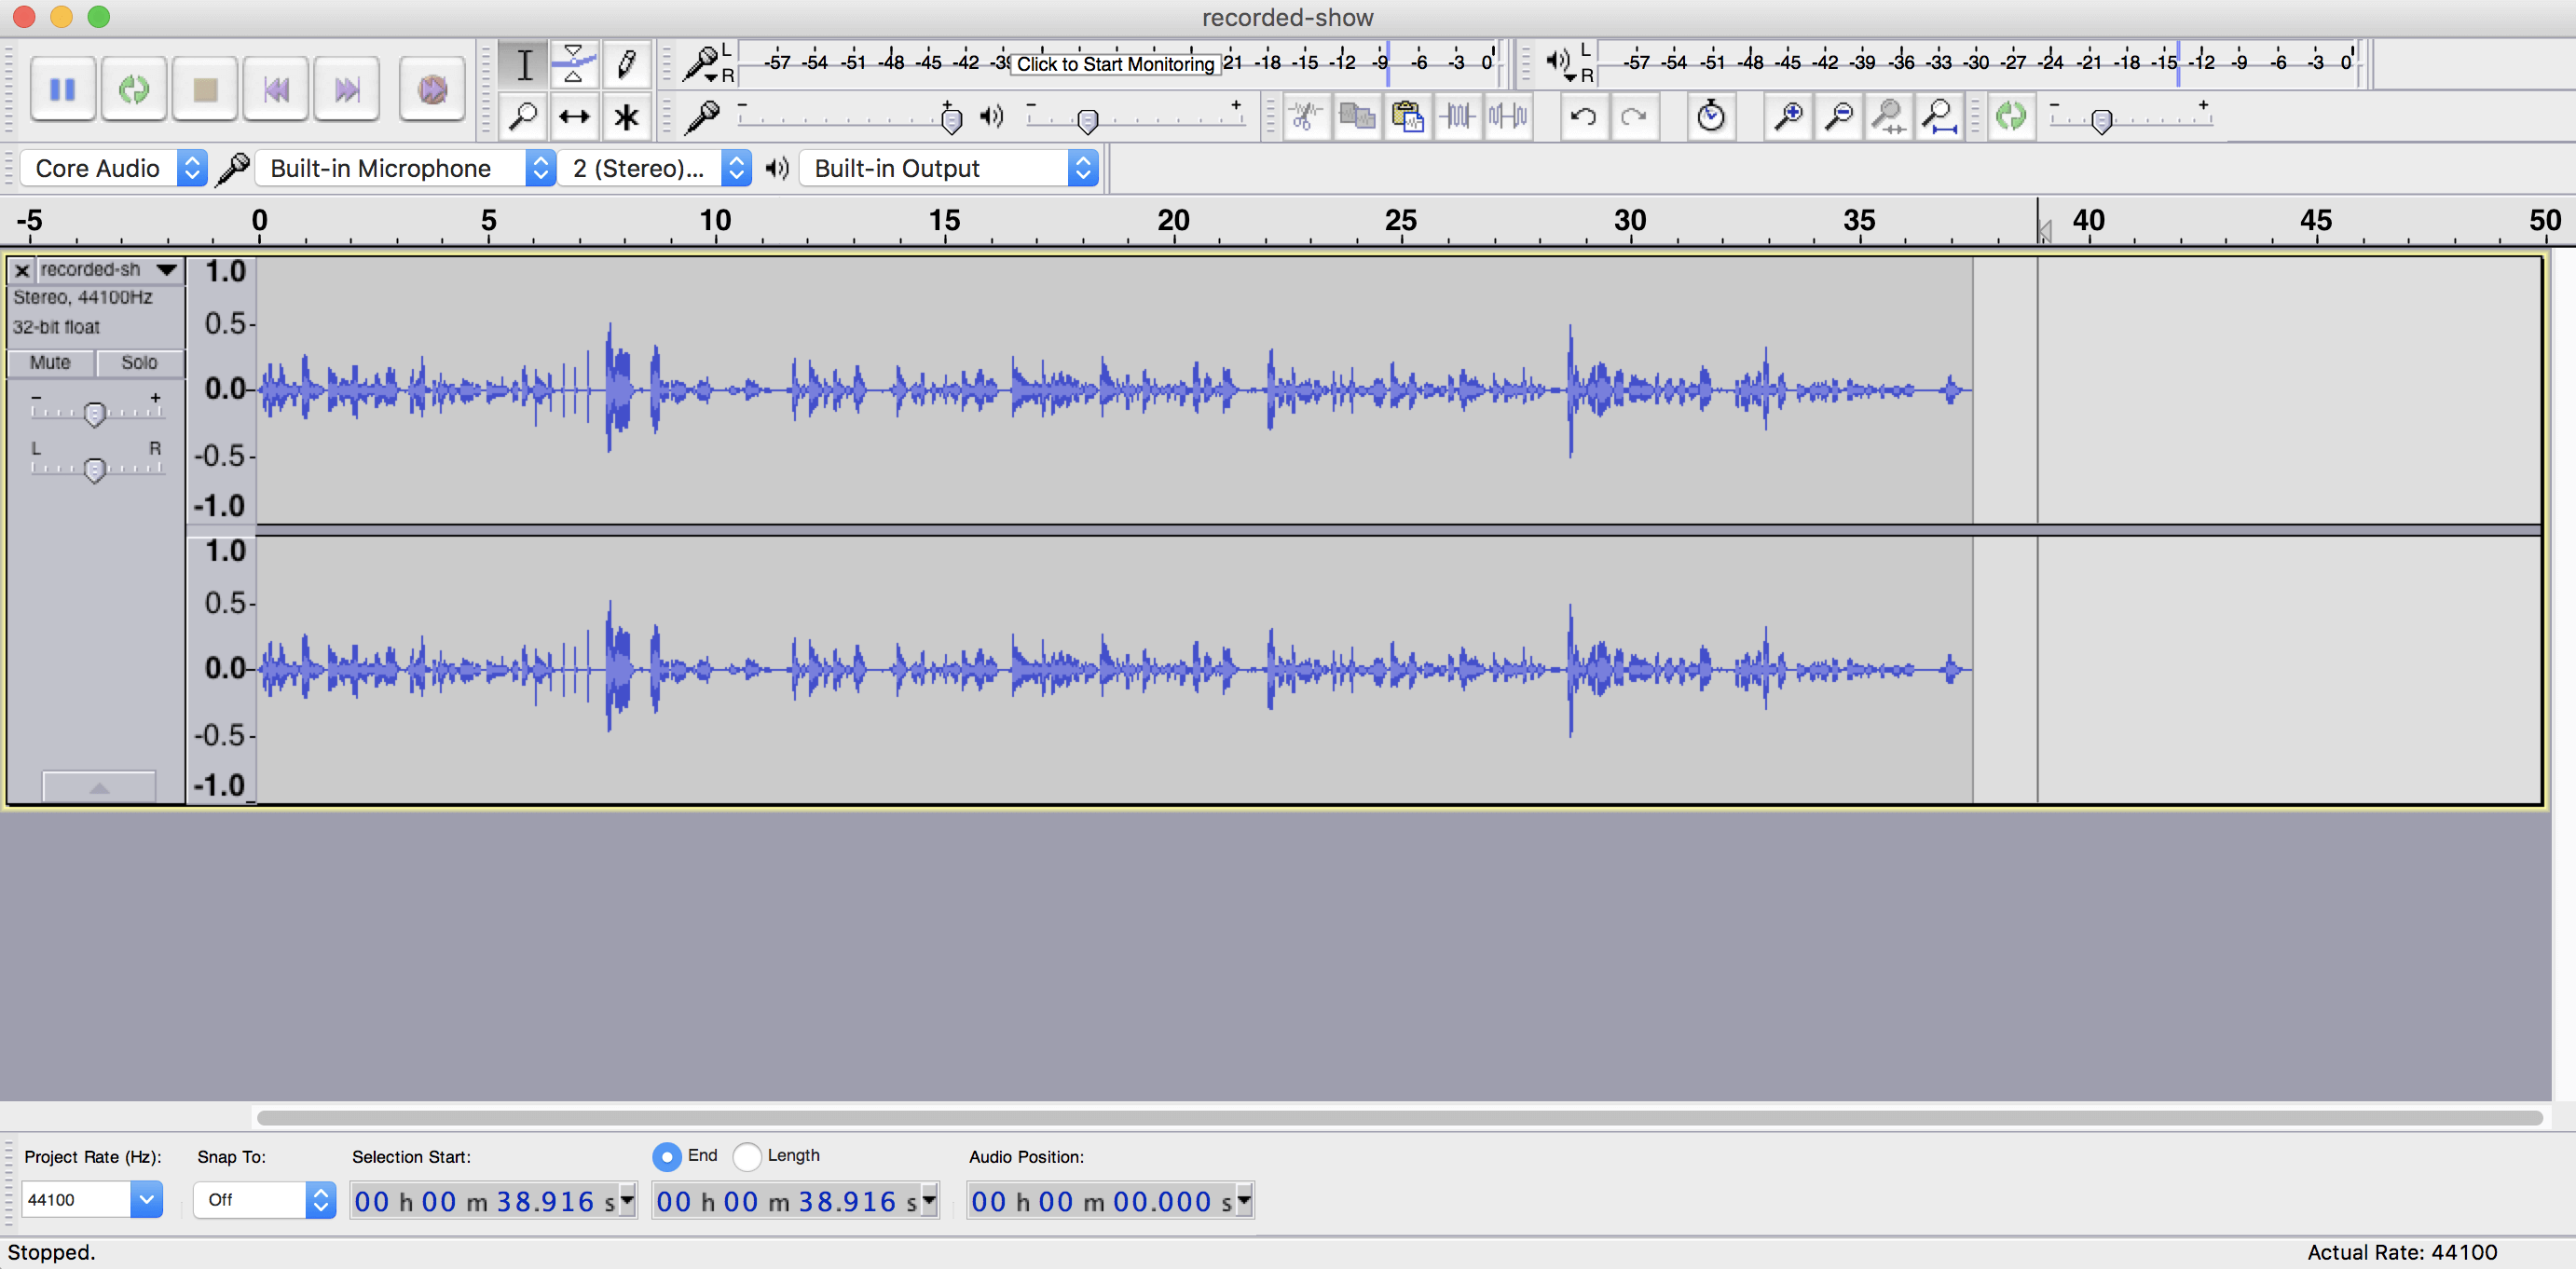The width and height of the screenshot is (2576, 1269).
Task: Click the Skip to Start button
Action: click(x=276, y=90)
